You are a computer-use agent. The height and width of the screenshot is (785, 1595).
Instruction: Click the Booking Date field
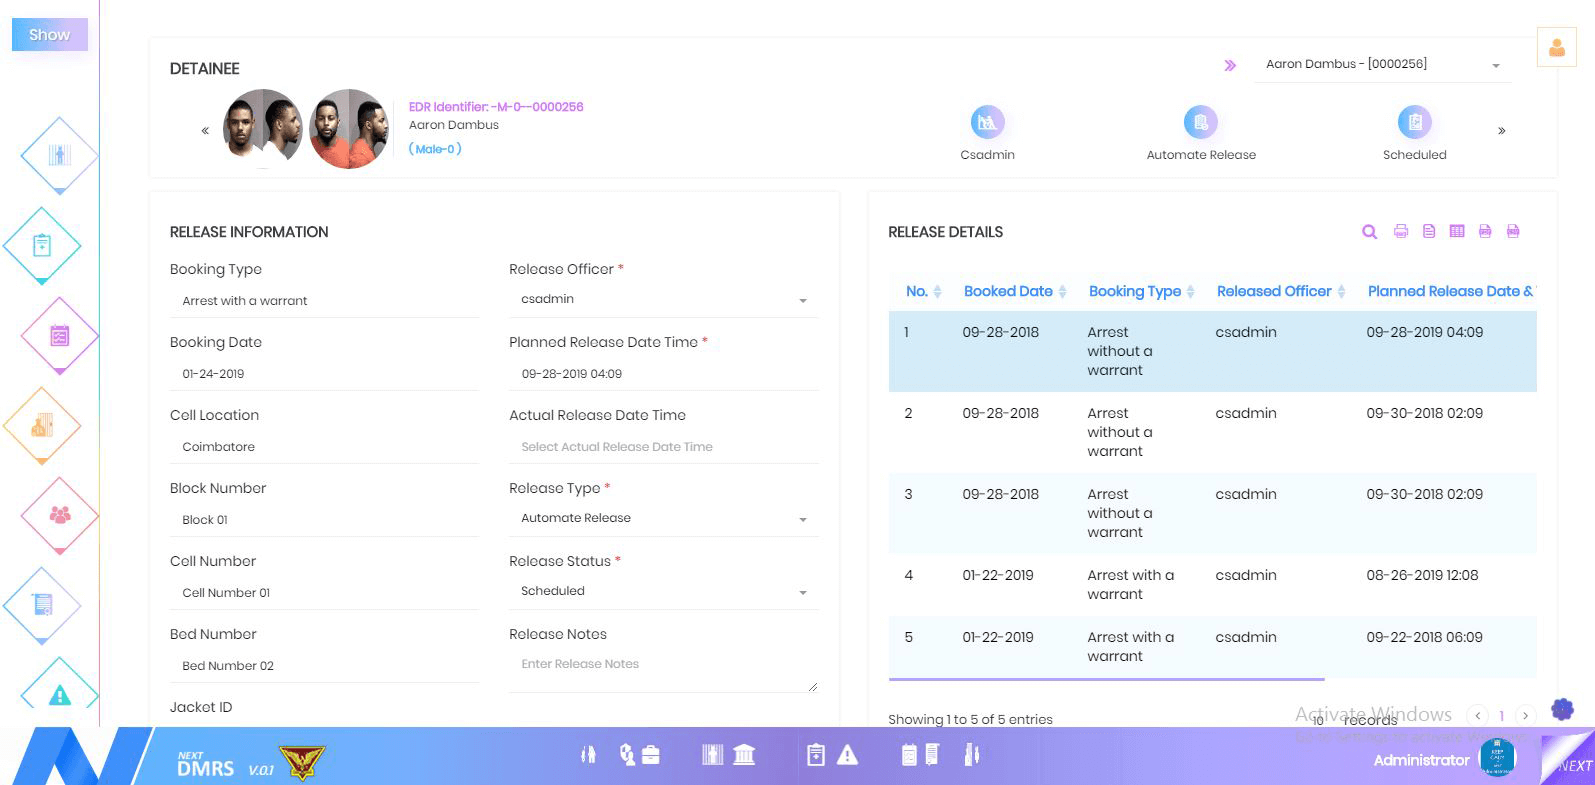(x=324, y=374)
